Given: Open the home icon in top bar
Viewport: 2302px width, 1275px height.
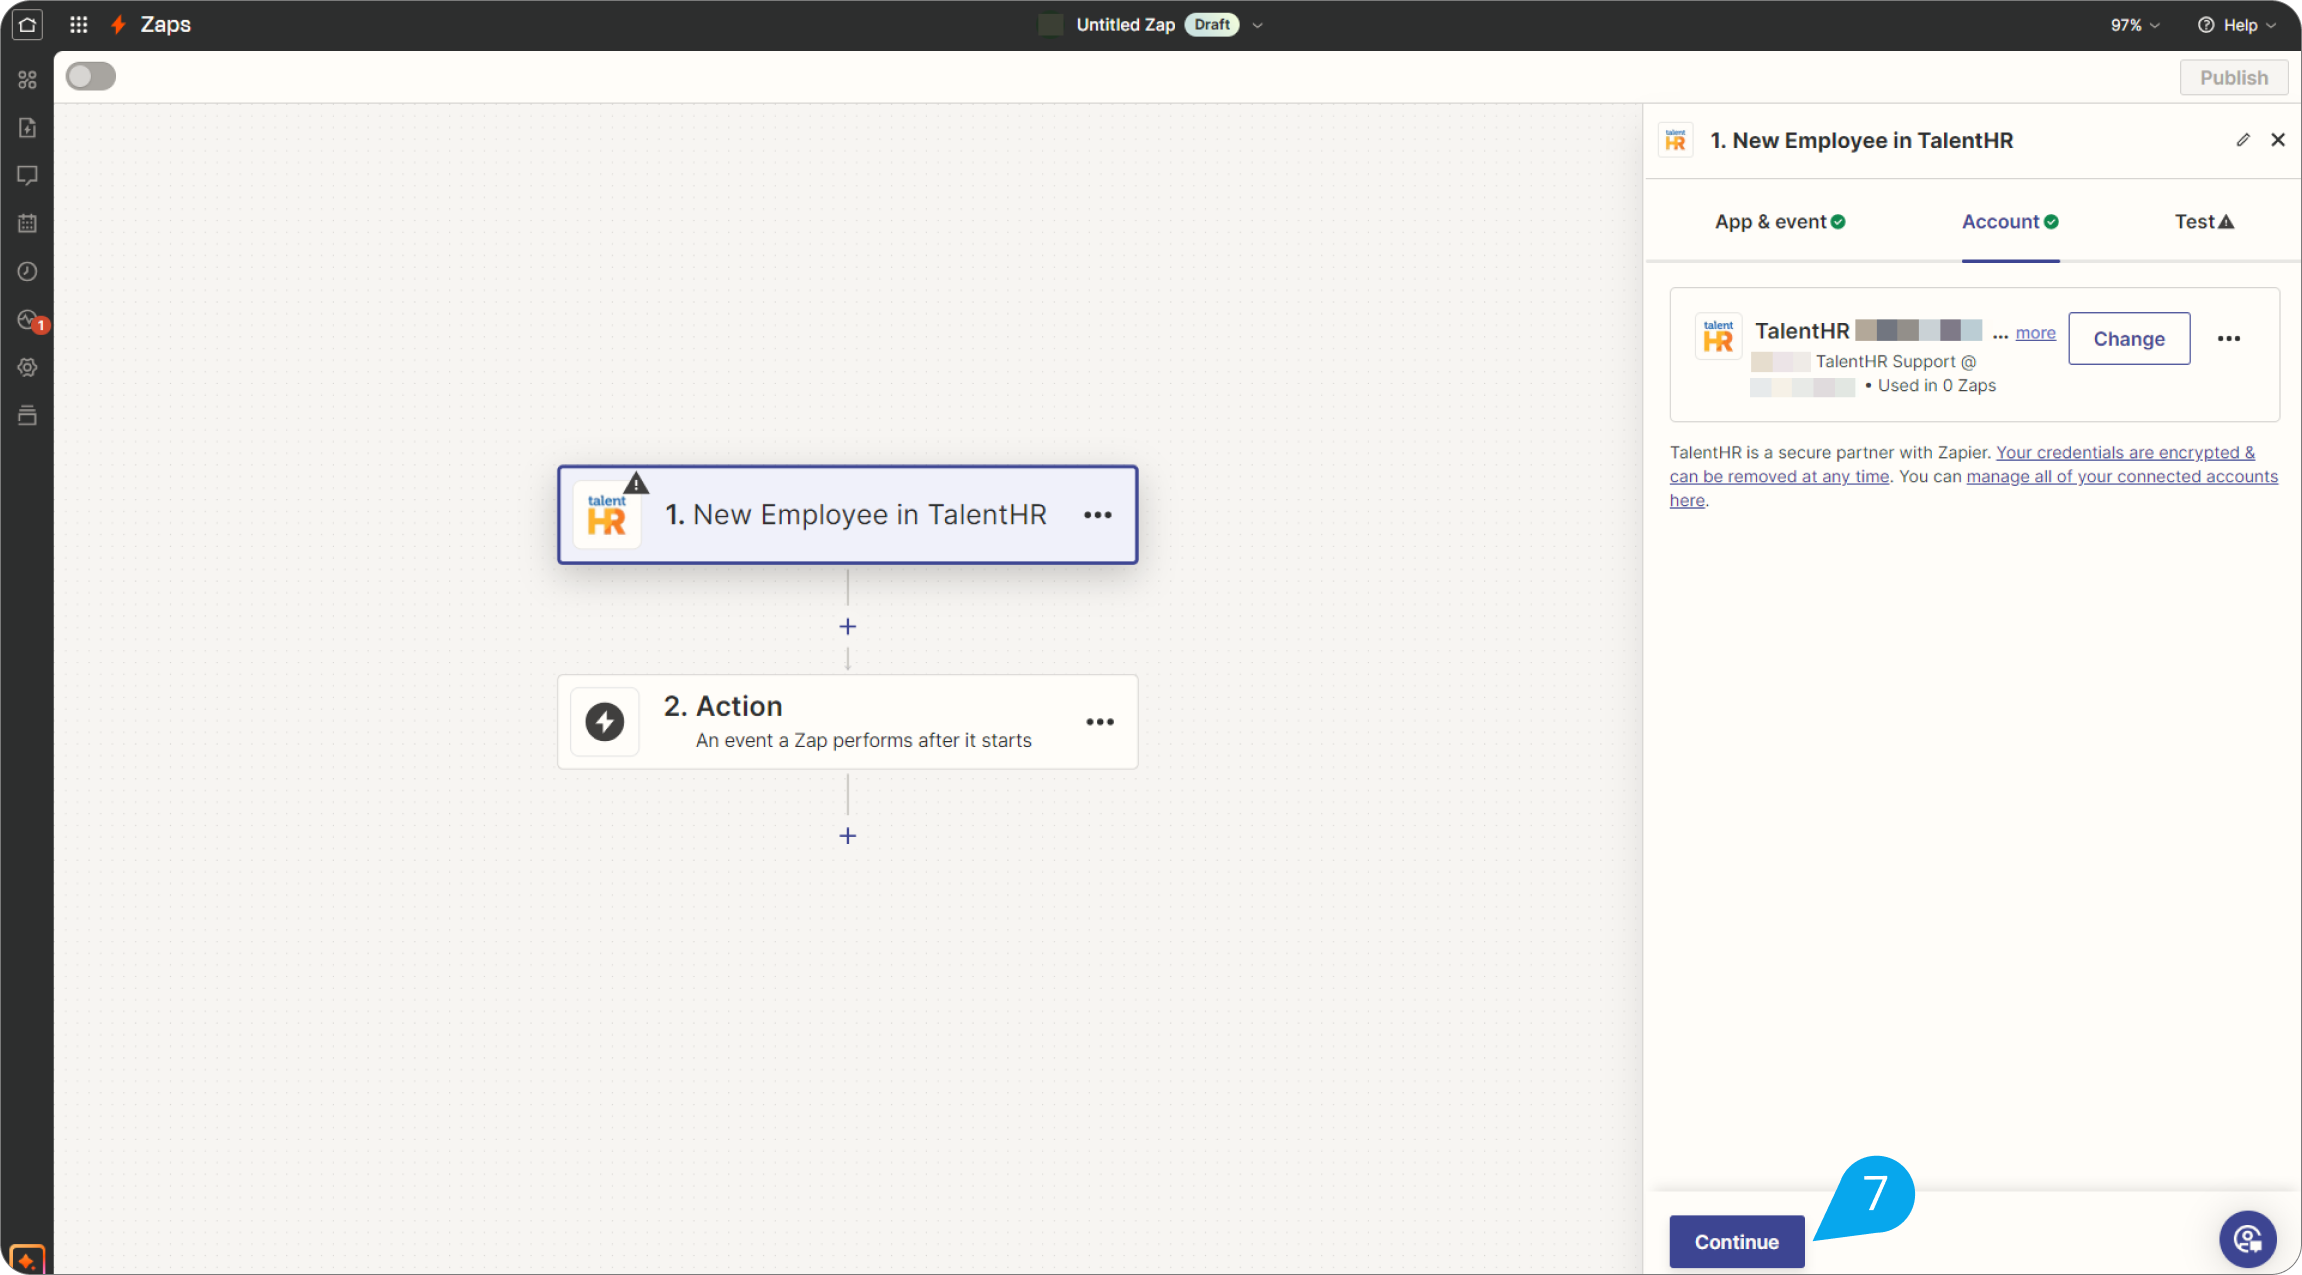Looking at the screenshot, I should pos(28,25).
